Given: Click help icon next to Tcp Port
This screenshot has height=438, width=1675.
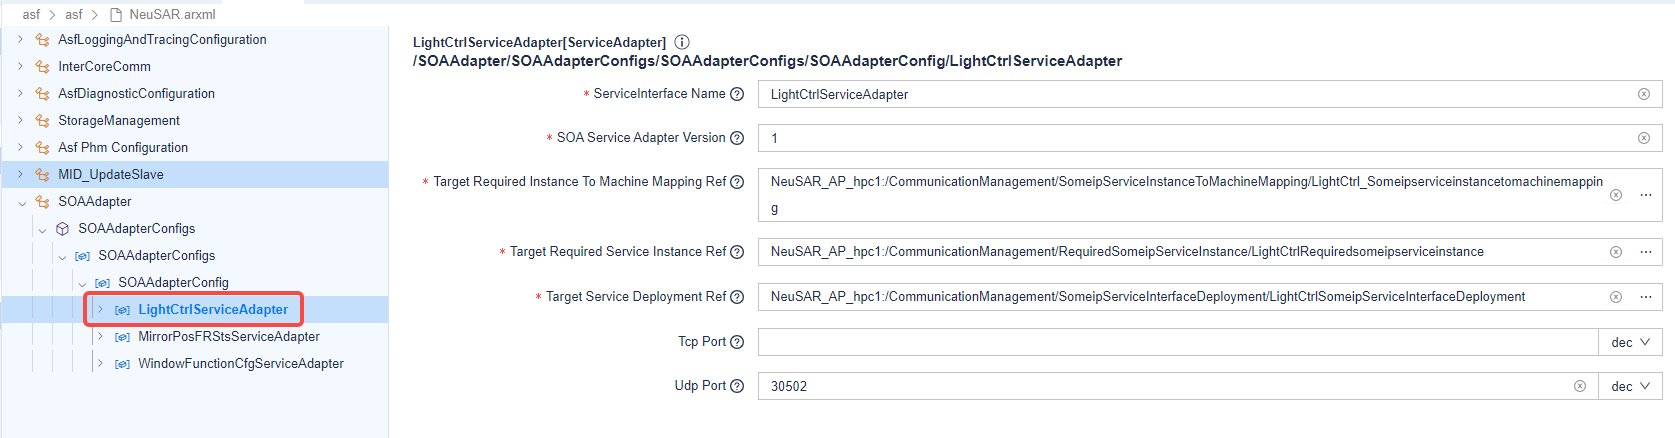Looking at the screenshot, I should (737, 342).
